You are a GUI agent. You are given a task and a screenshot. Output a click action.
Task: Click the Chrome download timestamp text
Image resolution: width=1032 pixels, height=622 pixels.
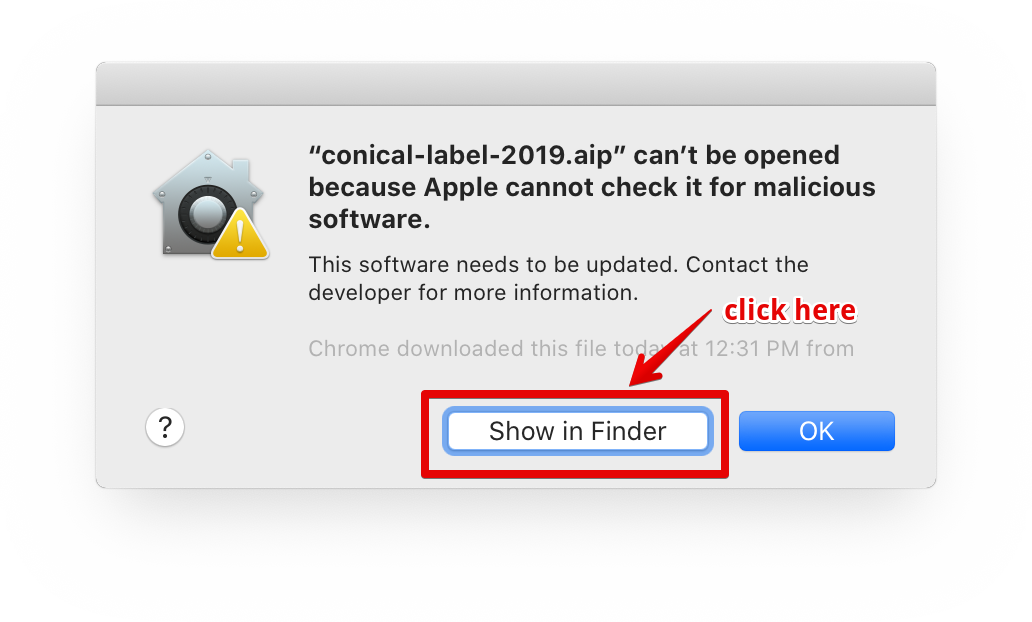pyautogui.click(x=580, y=349)
